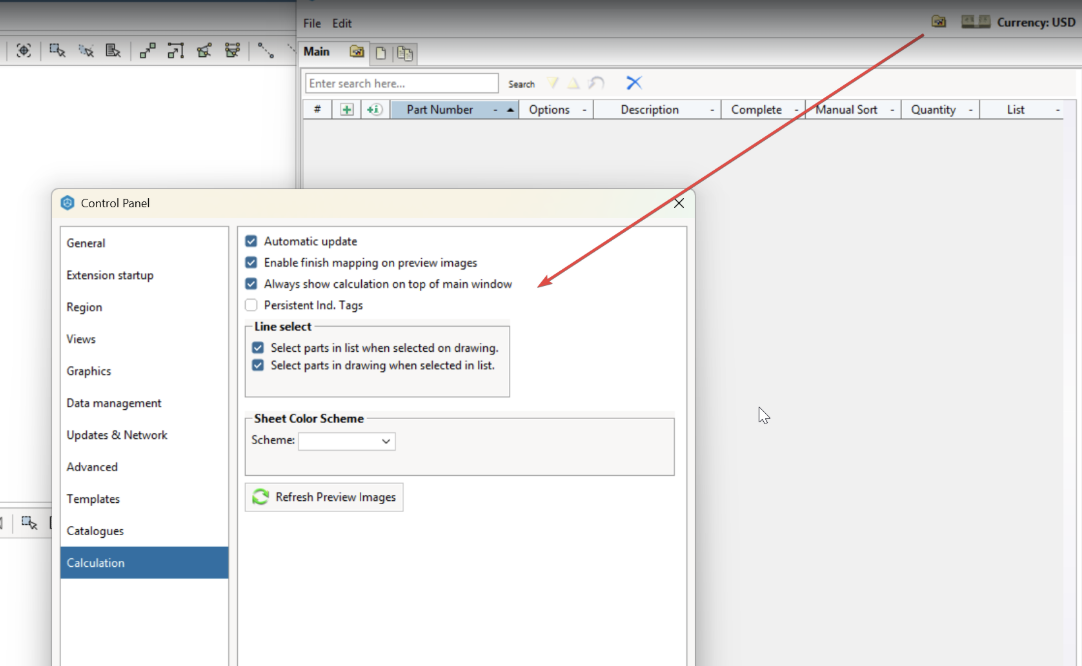The width and height of the screenshot is (1082, 666).
Task: Click the green plus add column icon
Action: tap(346, 110)
